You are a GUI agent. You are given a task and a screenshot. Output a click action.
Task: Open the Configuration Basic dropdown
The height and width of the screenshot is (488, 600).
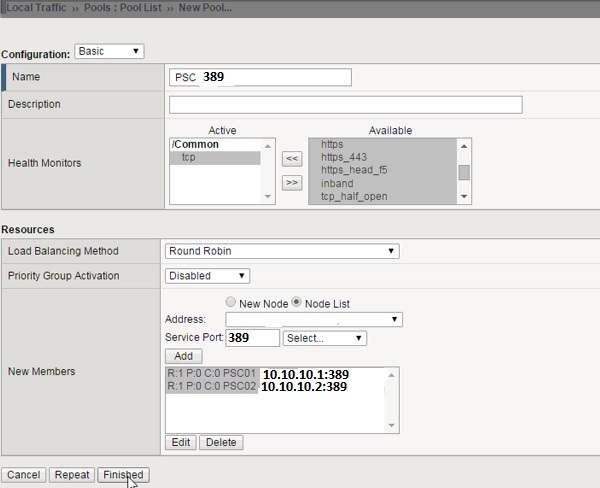(x=109, y=51)
